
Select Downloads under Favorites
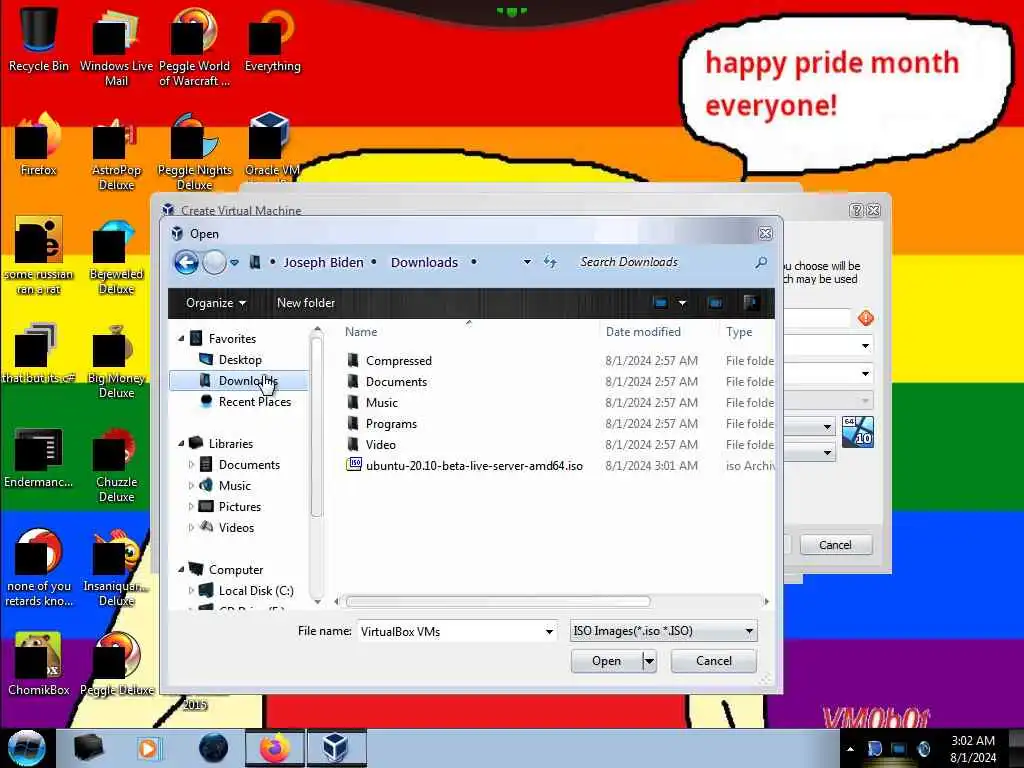pyautogui.click(x=238, y=381)
